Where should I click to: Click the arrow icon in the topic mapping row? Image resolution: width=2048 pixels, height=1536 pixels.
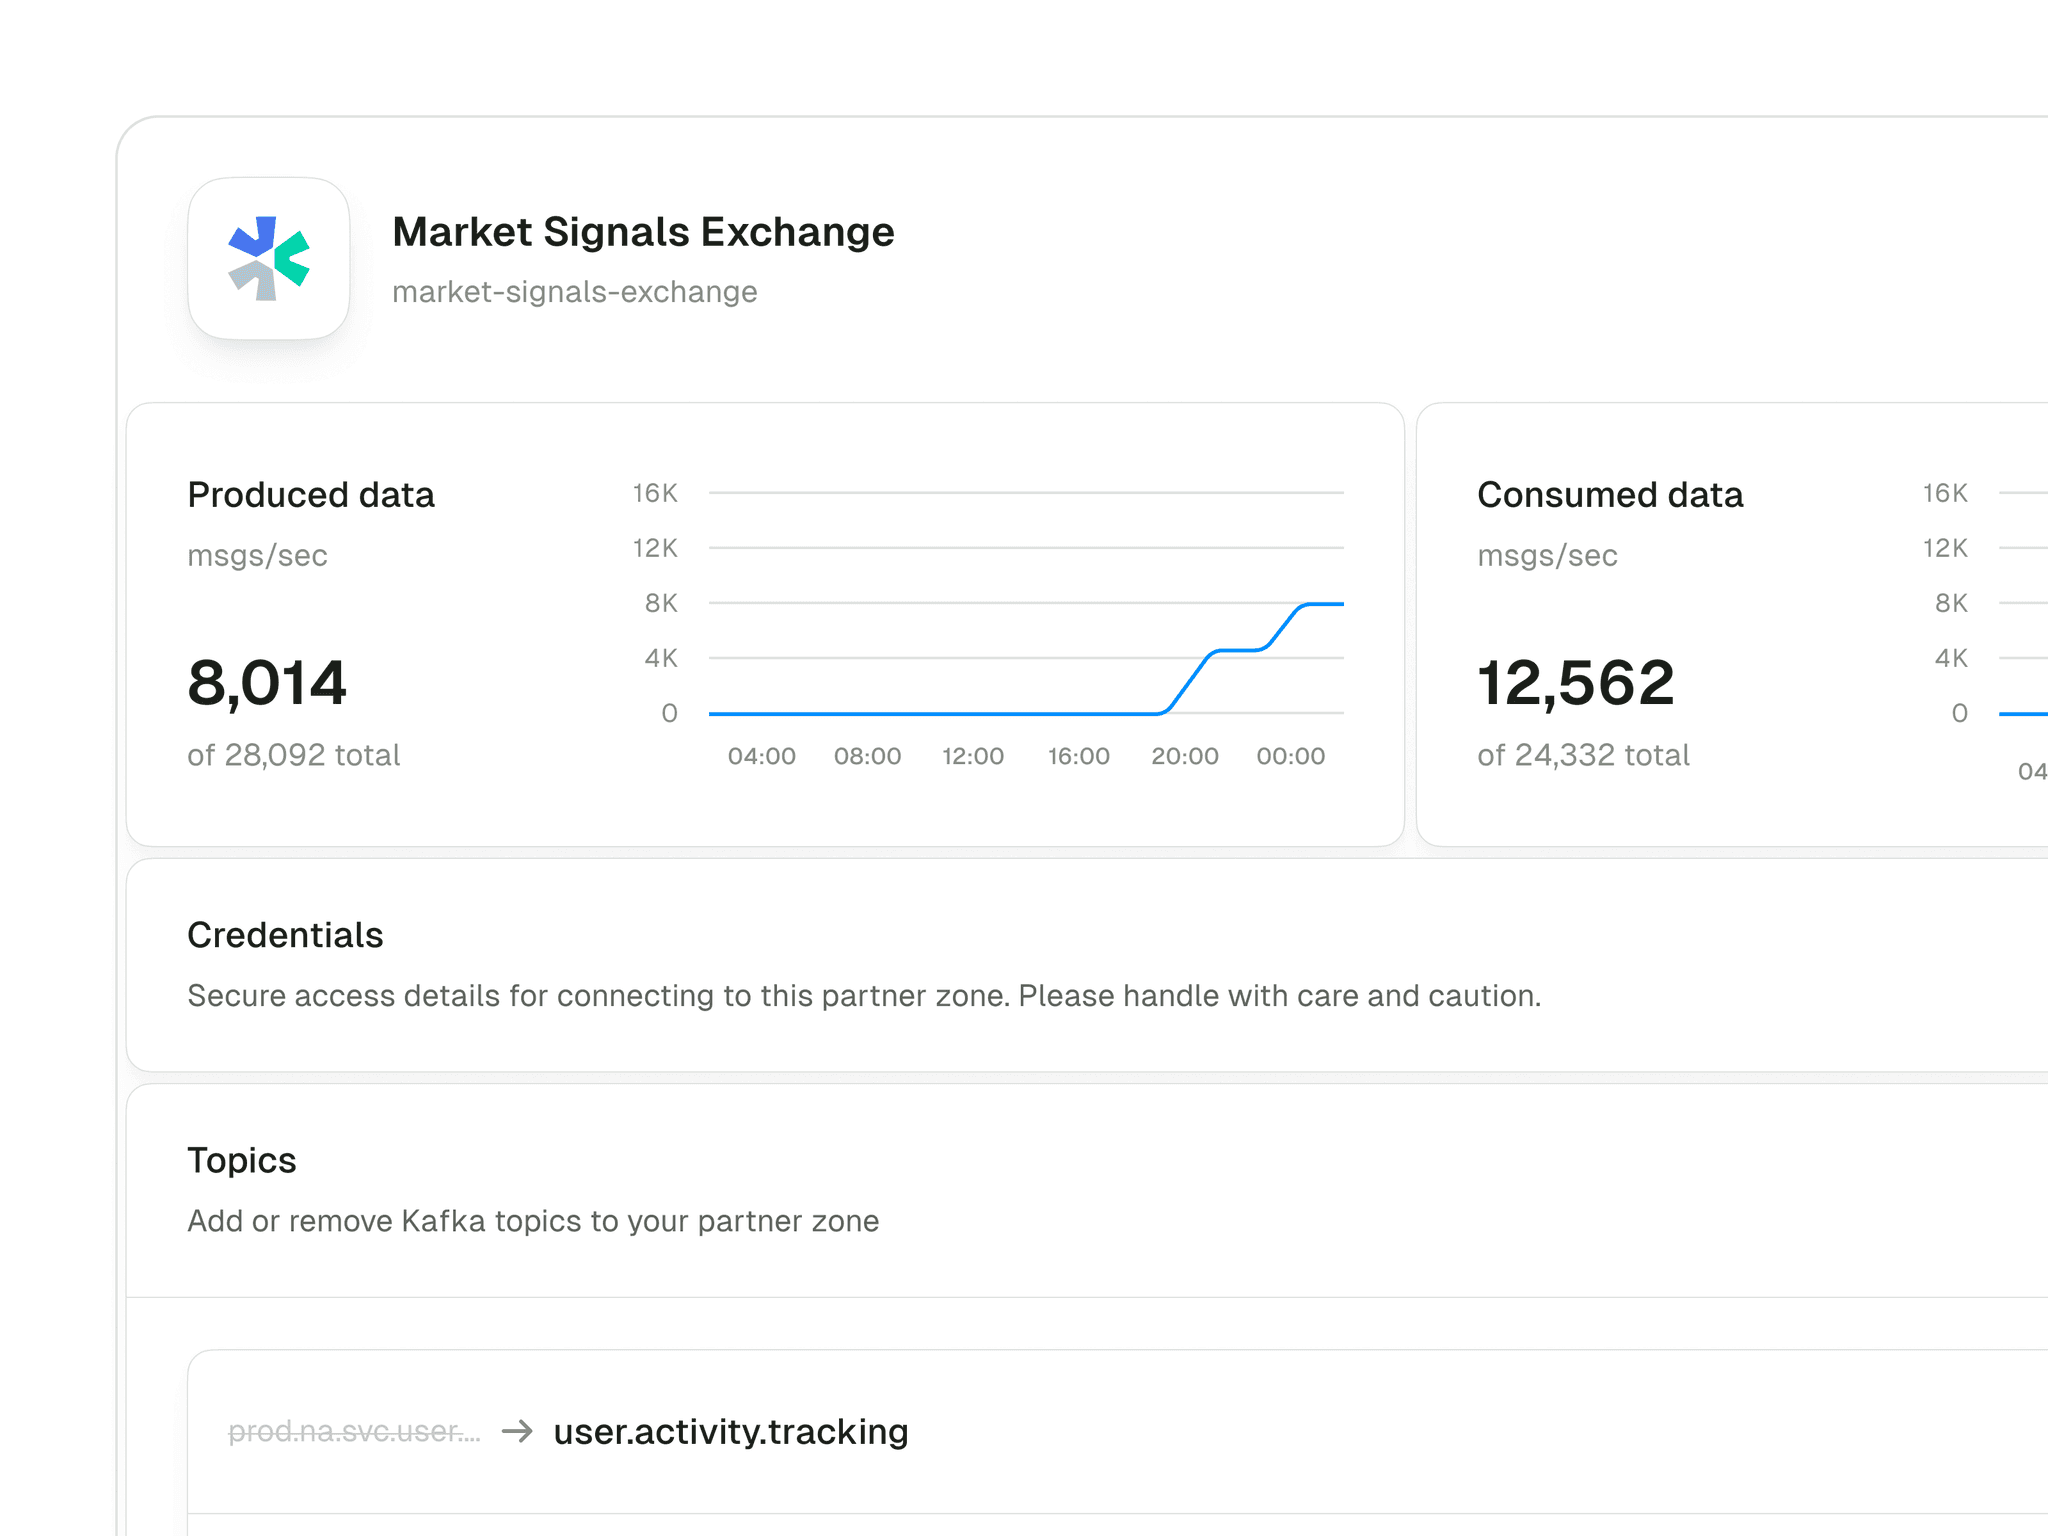click(519, 1430)
